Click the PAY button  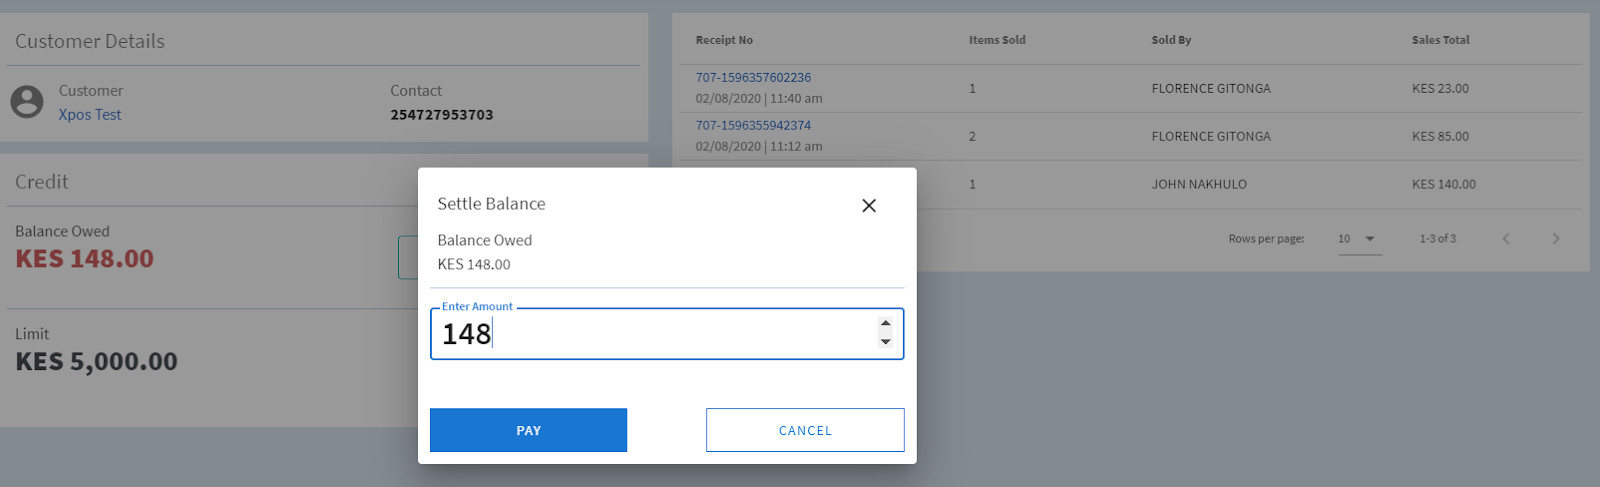528,430
